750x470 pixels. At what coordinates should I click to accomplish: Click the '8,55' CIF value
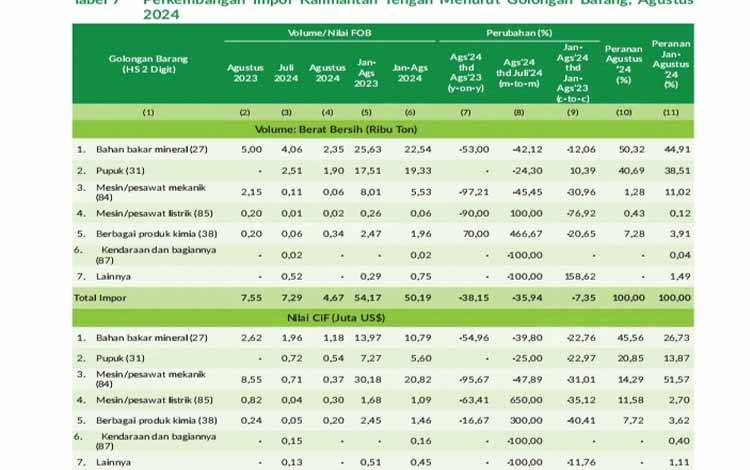point(252,379)
